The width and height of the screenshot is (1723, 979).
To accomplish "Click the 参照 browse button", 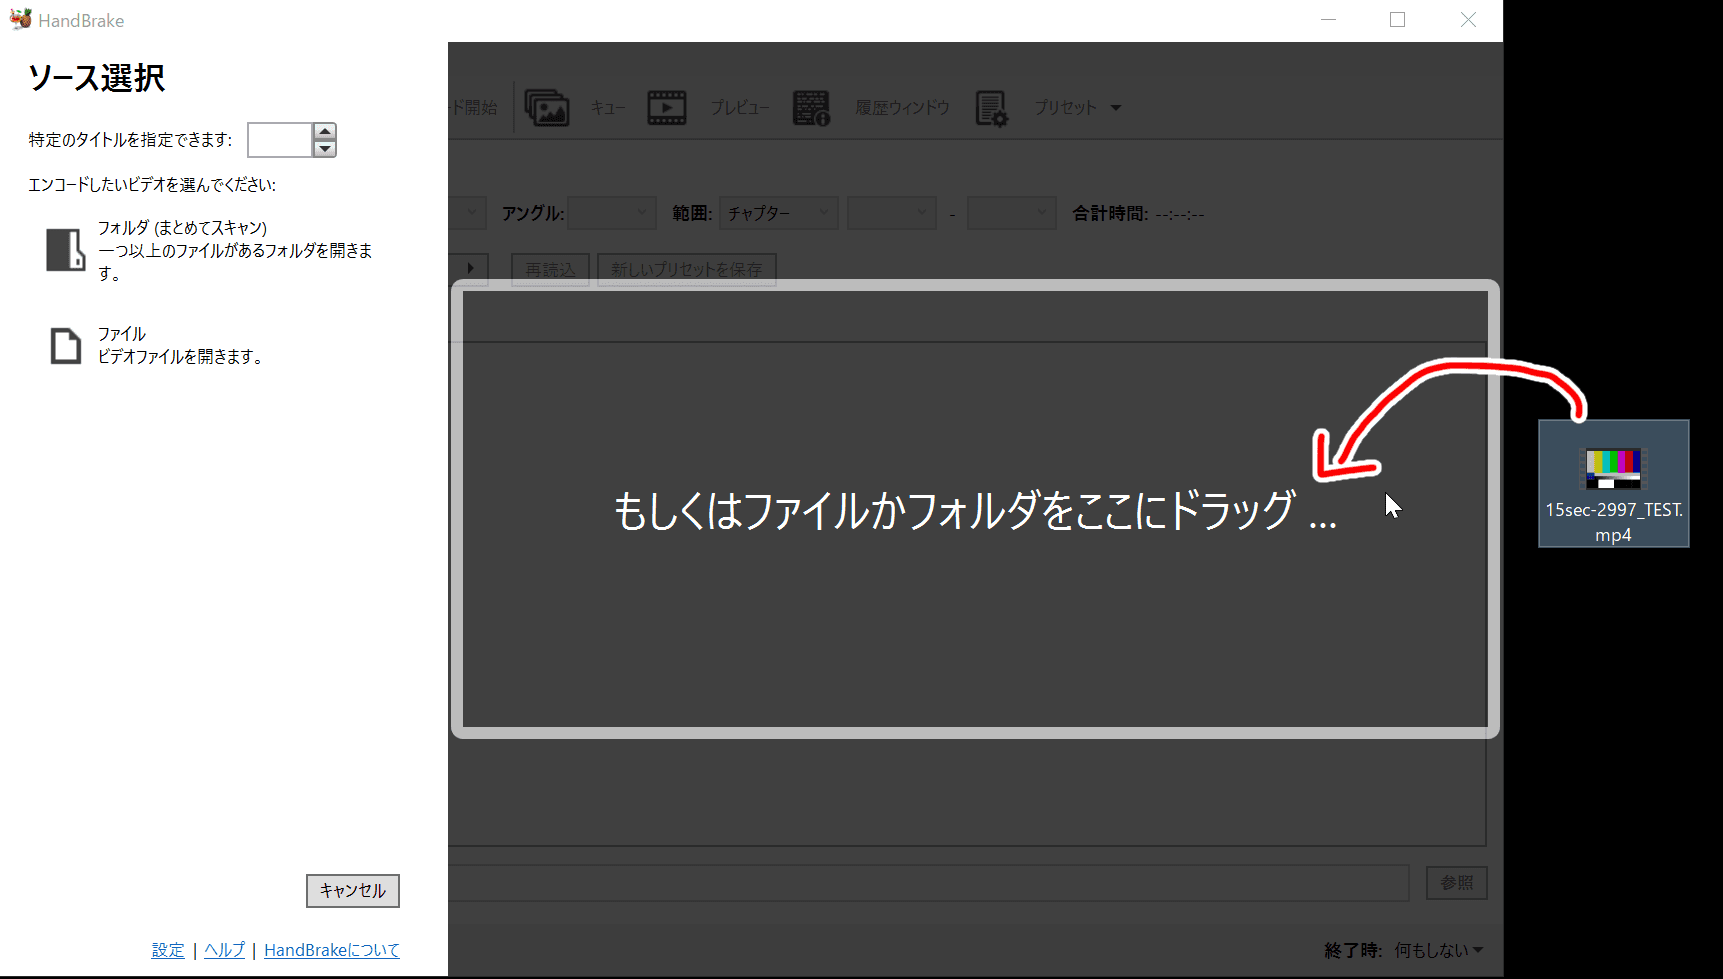I will click(x=1456, y=882).
